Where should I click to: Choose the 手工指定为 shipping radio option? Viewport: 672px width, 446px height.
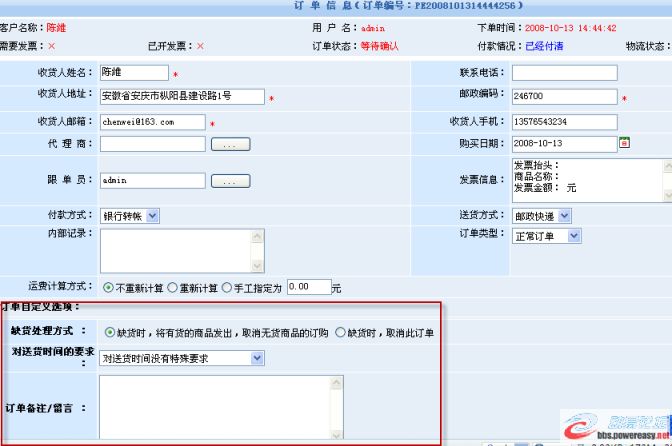pyautogui.click(x=227, y=287)
